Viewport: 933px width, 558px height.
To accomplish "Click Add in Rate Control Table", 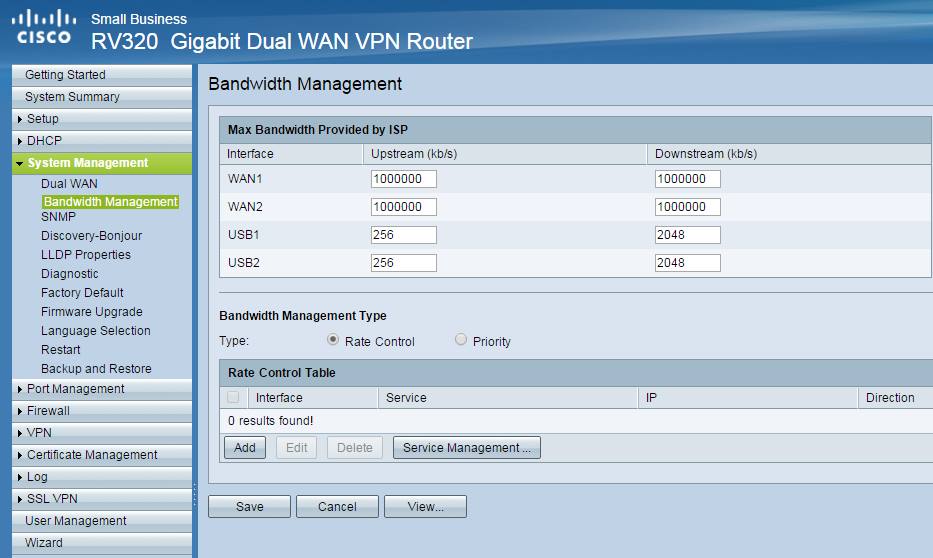I will [x=245, y=448].
